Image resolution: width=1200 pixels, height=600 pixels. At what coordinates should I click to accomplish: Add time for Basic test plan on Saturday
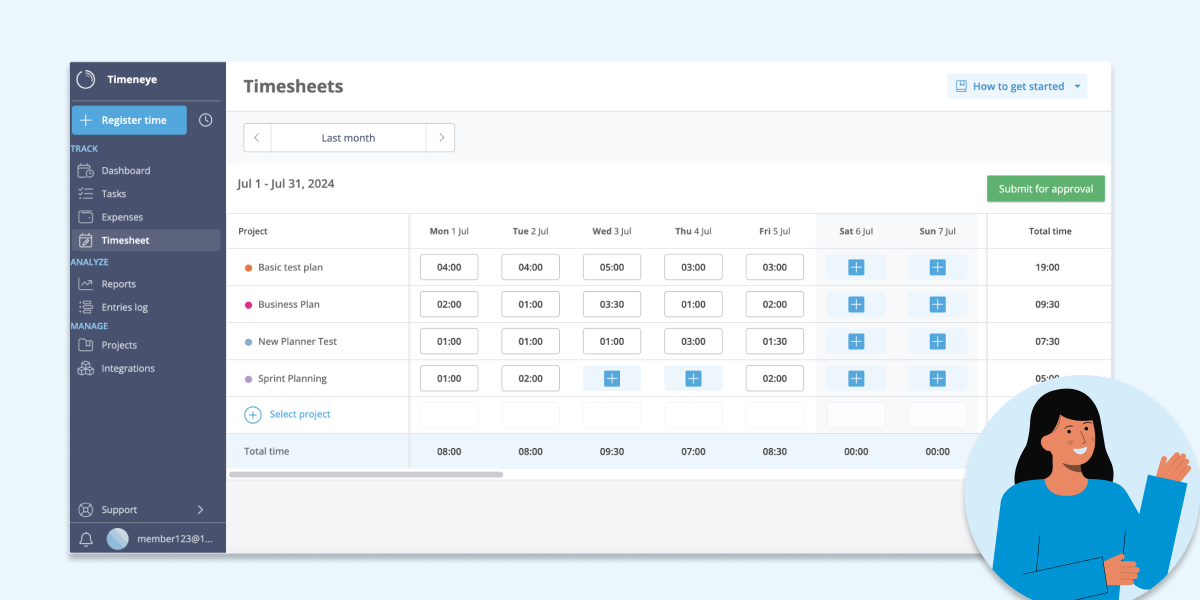(x=855, y=266)
